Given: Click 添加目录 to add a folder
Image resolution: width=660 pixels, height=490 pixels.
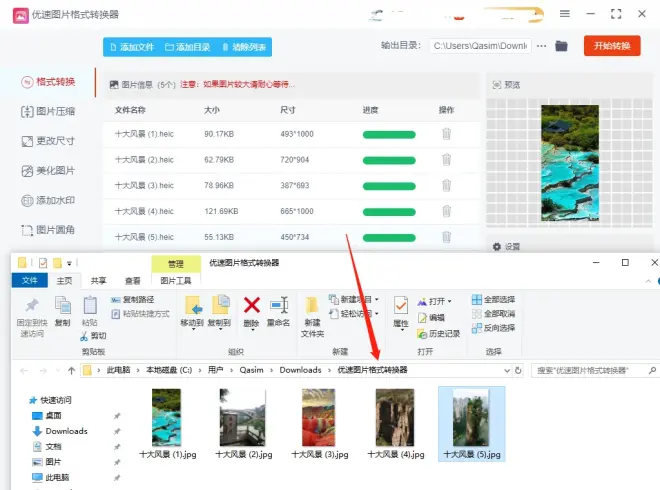Looking at the screenshot, I should click(187, 47).
